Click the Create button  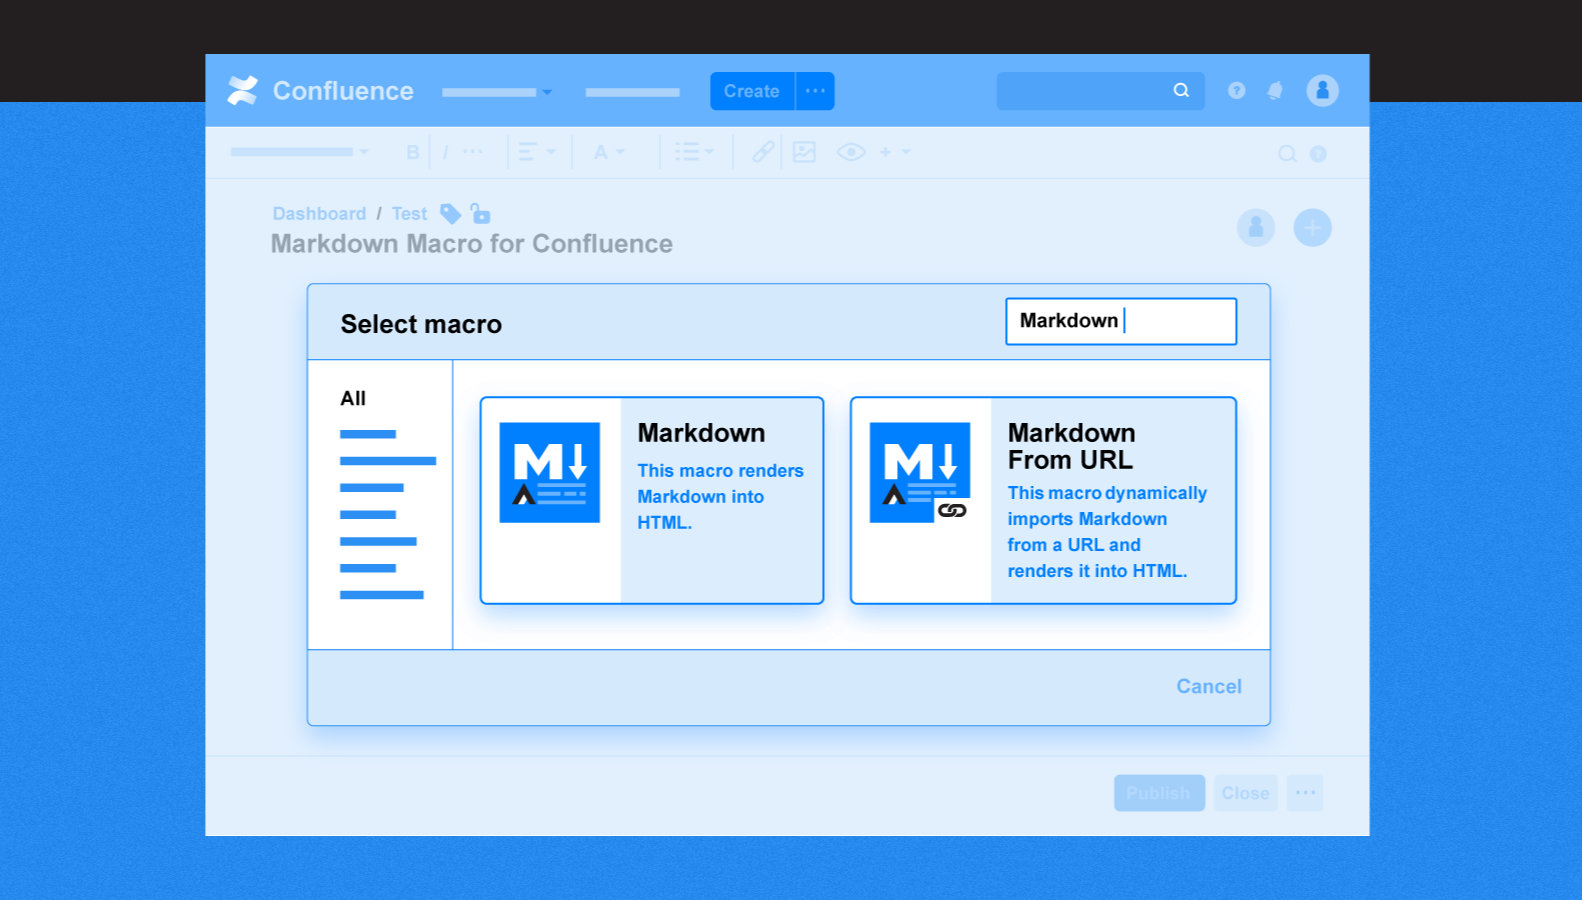tap(751, 91)
